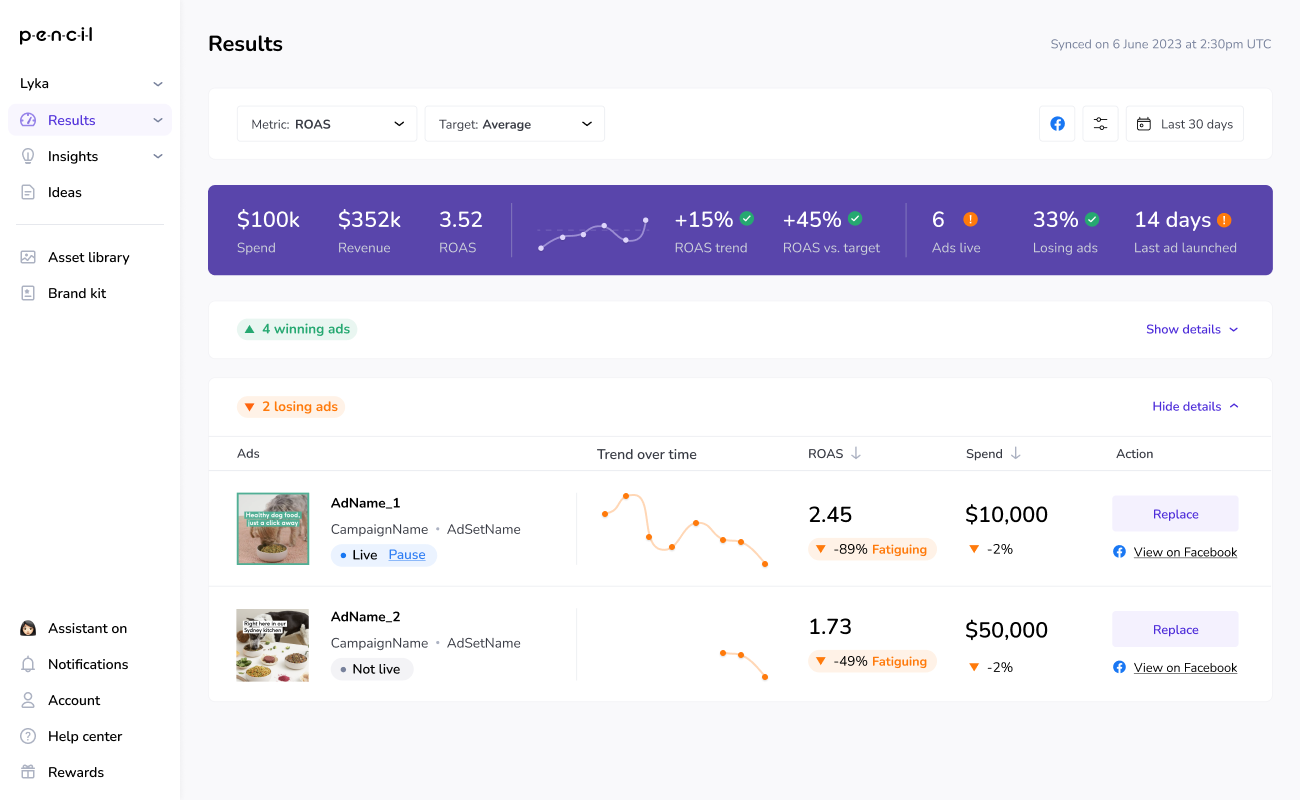Replace ad AdName_2

coord(1175,629)
